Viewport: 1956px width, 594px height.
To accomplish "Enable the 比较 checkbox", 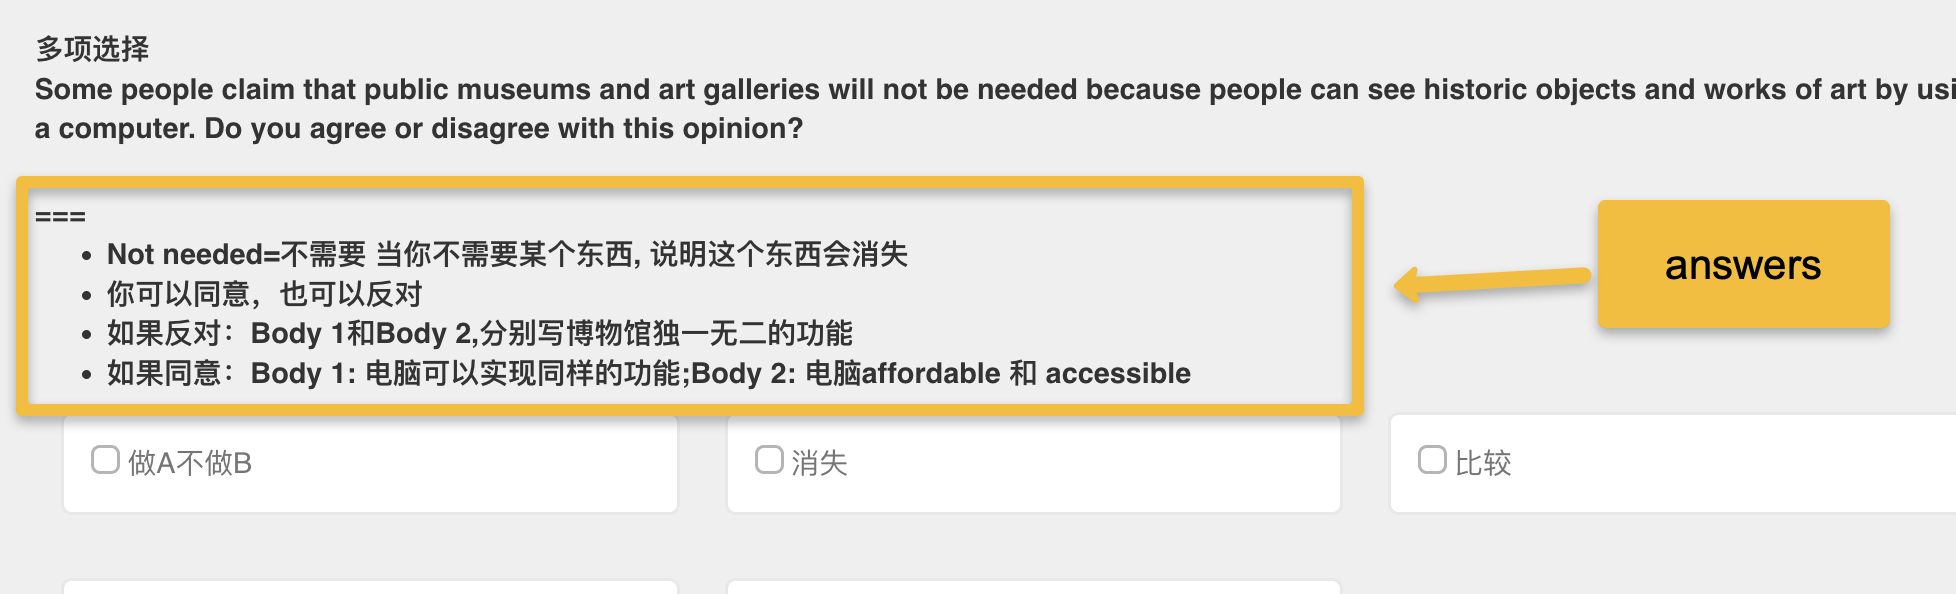I will pos(1432,460).
